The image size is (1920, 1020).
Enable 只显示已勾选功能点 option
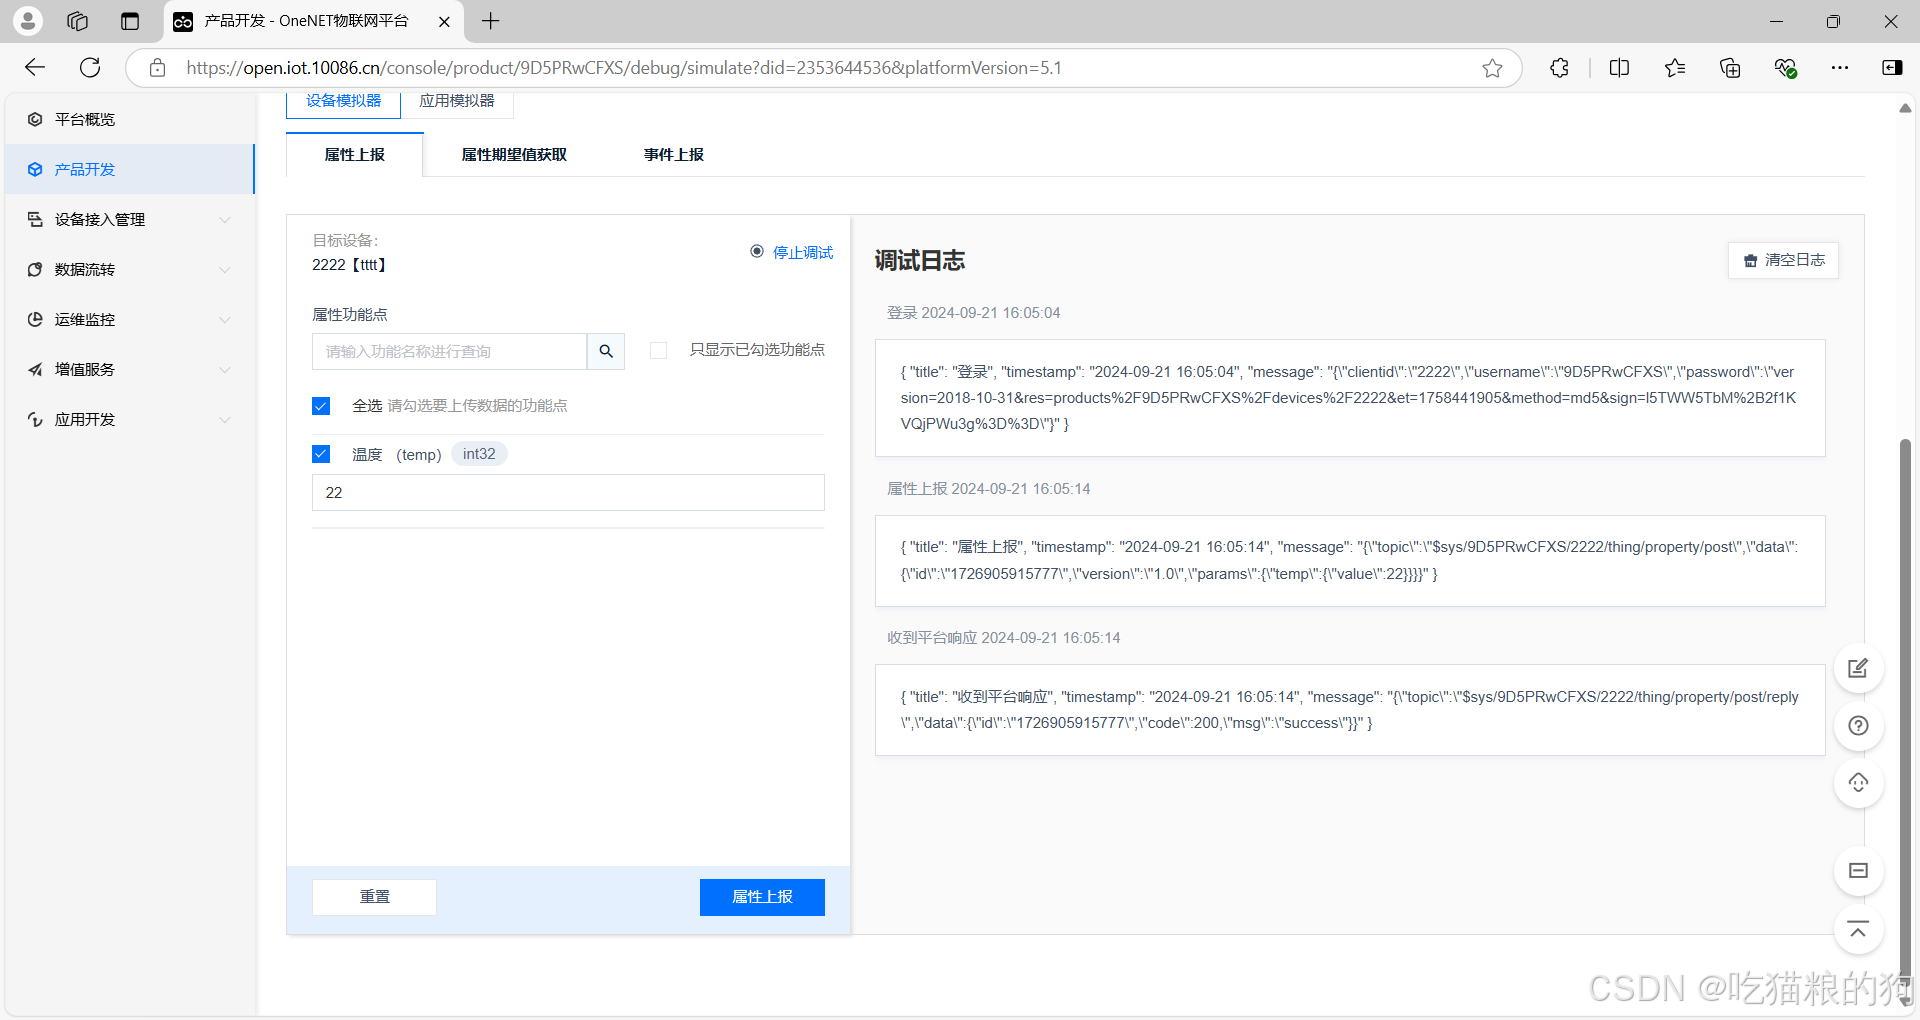tap(658, 350)
